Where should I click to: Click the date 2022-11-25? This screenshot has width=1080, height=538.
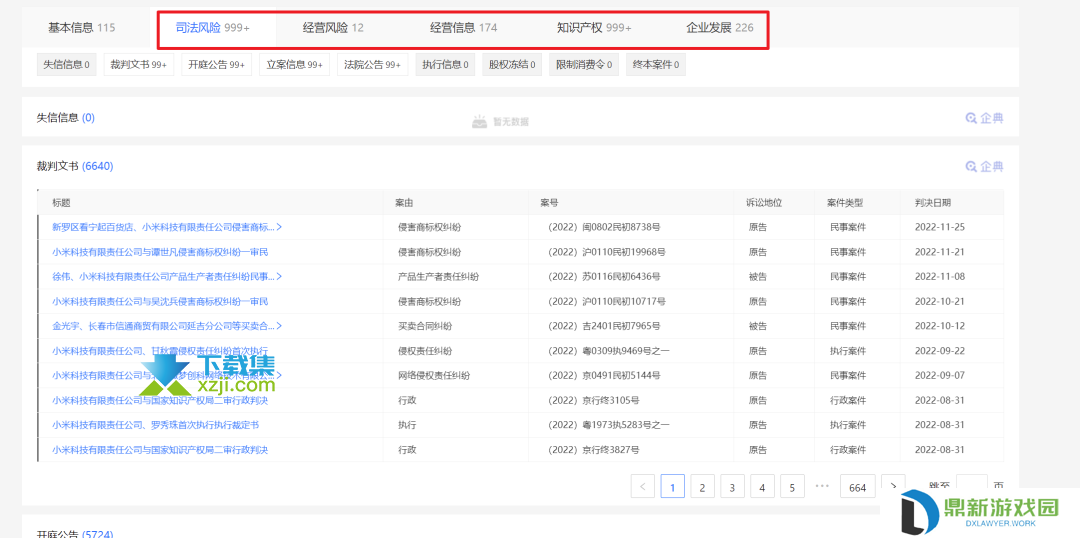pos(939,227)
